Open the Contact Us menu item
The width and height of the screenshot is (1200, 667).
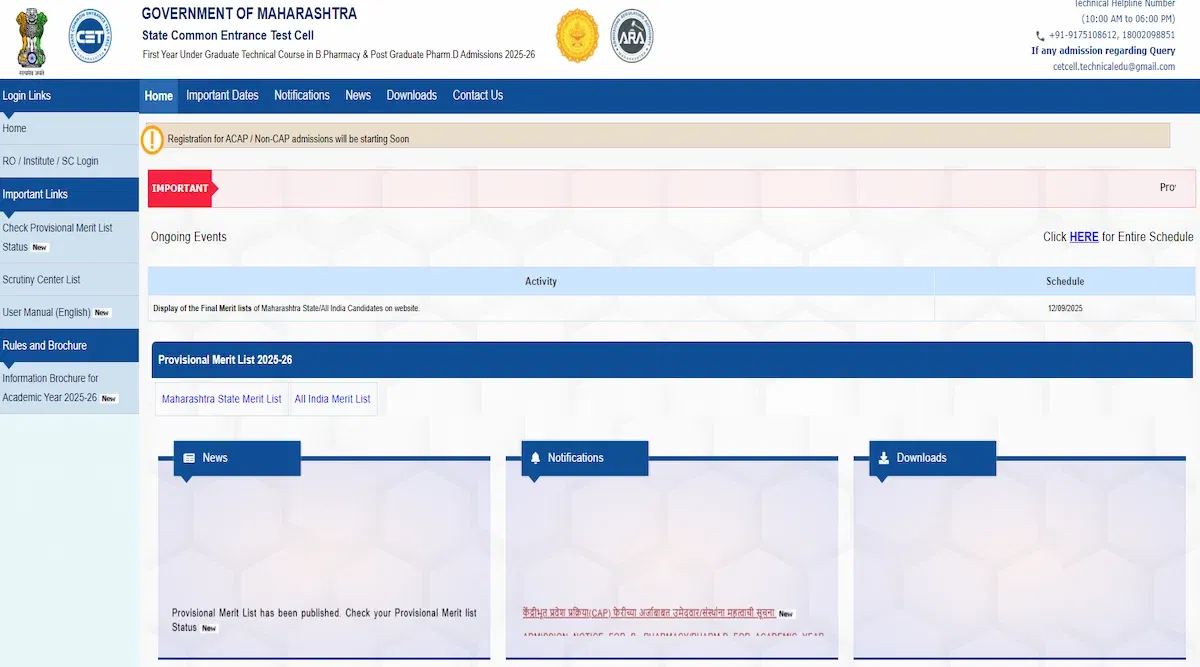[x=478, y=96]
